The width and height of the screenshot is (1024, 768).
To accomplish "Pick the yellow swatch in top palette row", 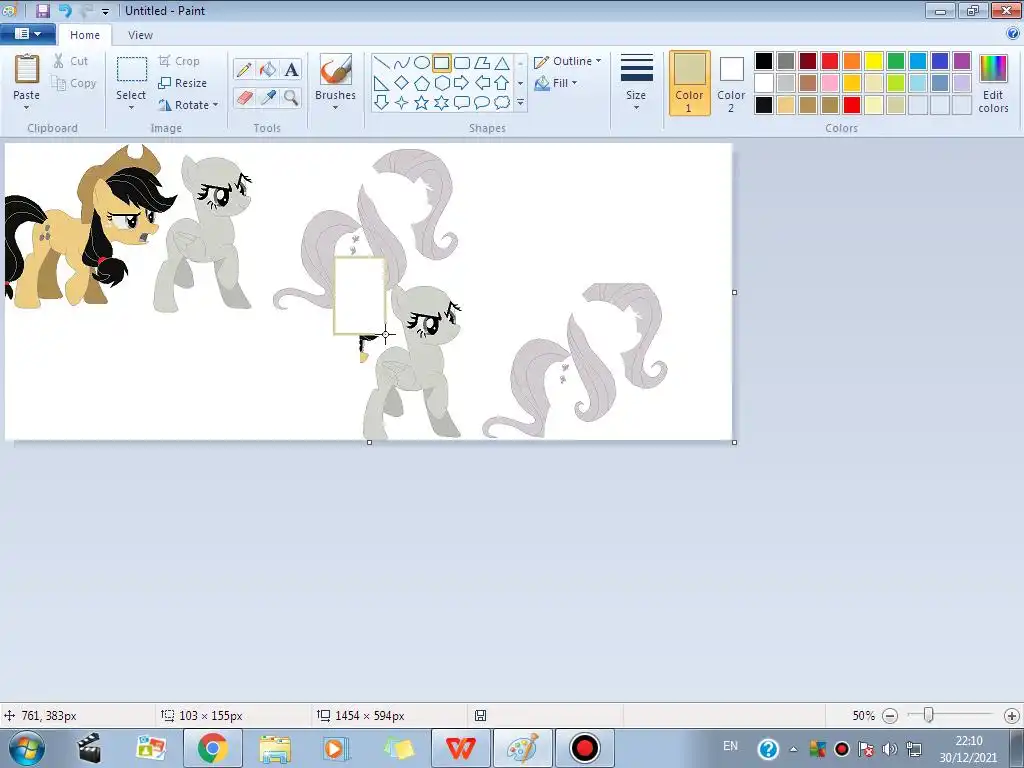I will pos(874,61).
